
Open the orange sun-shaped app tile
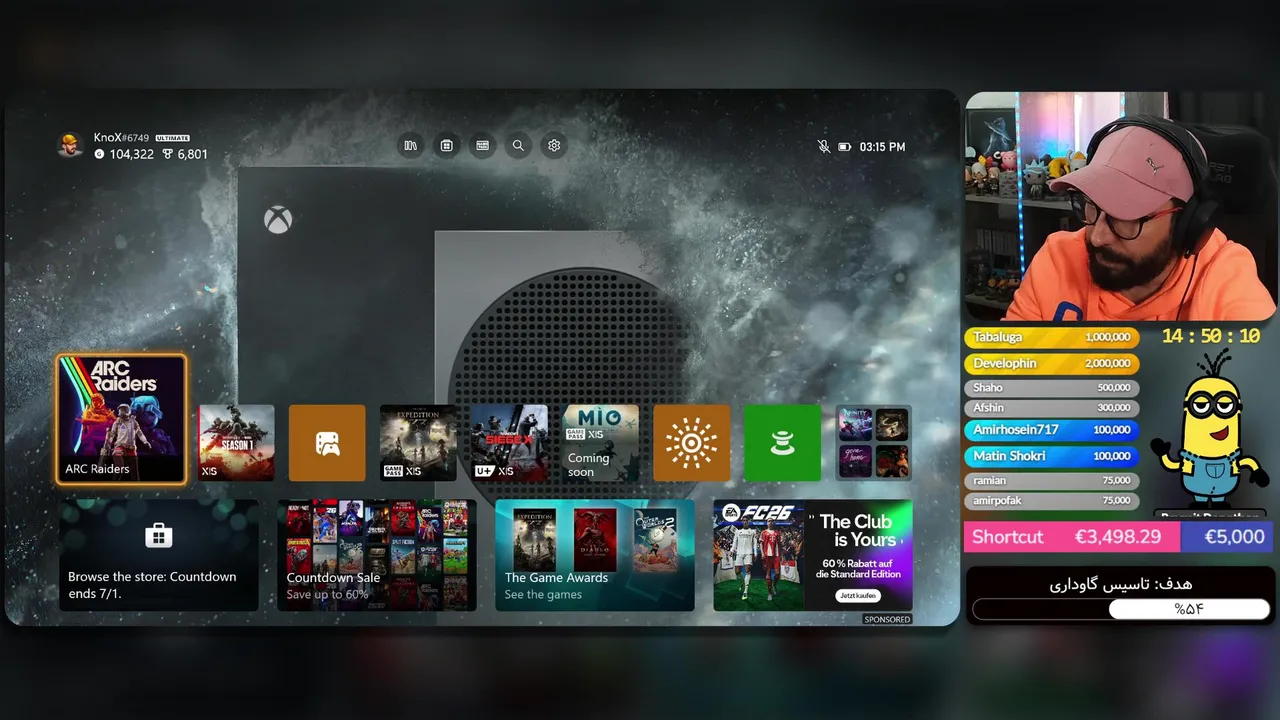pos(691,443)
